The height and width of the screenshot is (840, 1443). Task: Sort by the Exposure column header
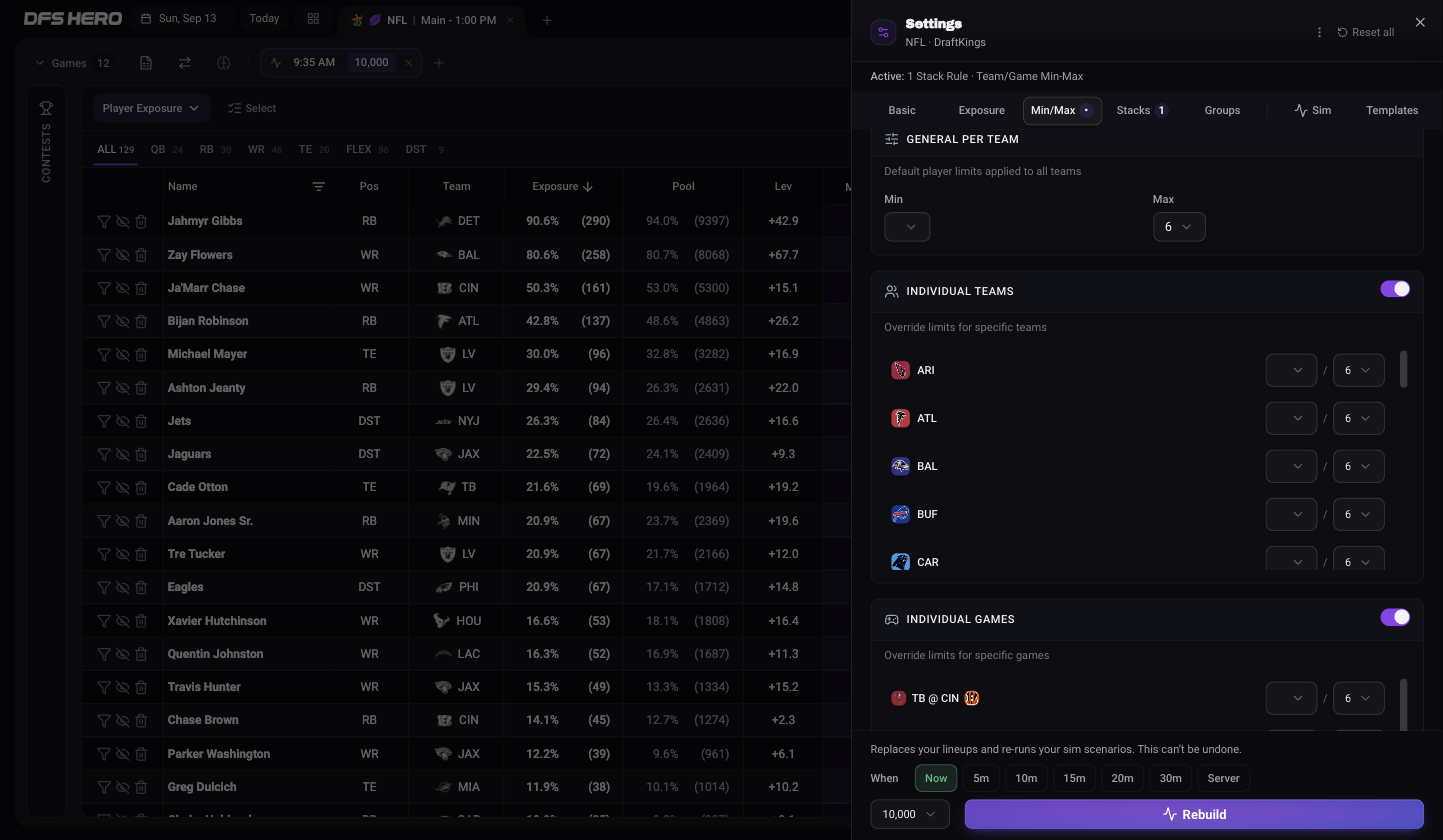click(563, 186)
